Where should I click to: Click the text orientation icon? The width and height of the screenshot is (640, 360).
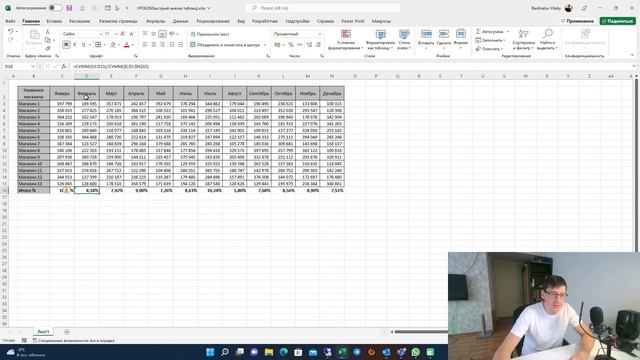click(x=172, y=34)
